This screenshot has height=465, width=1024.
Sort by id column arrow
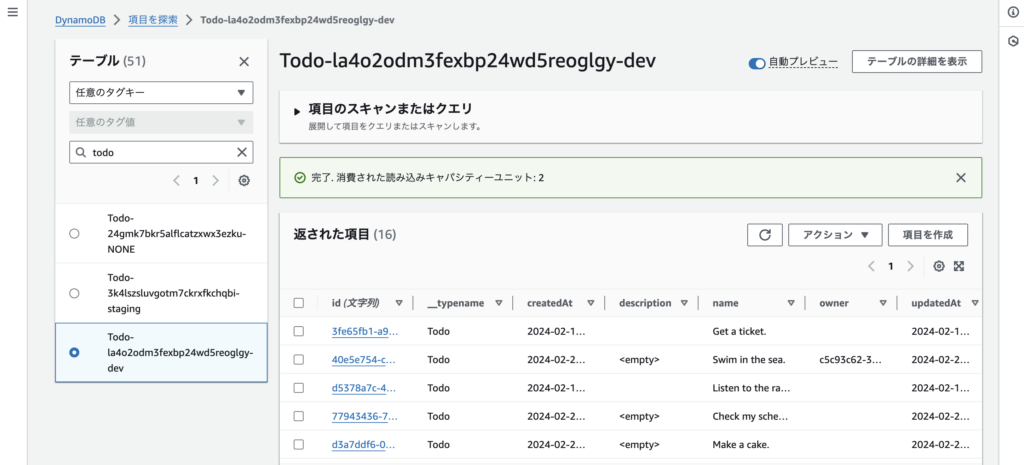coord(399,303)
